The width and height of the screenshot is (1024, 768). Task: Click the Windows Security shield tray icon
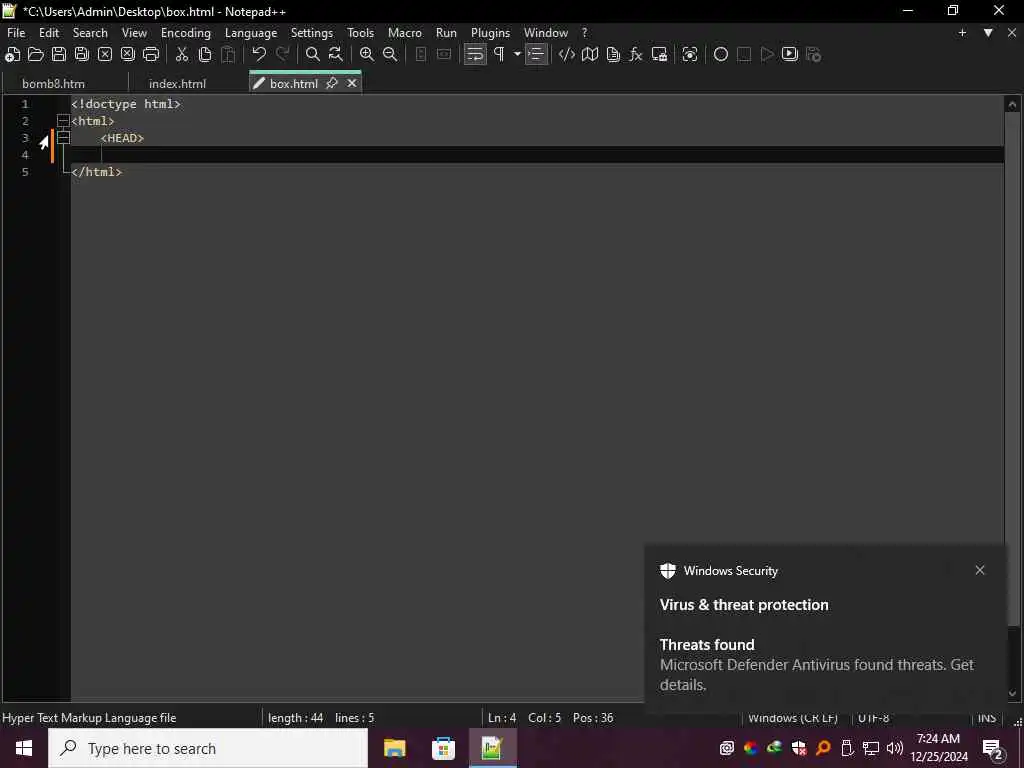tap(799, 748)
